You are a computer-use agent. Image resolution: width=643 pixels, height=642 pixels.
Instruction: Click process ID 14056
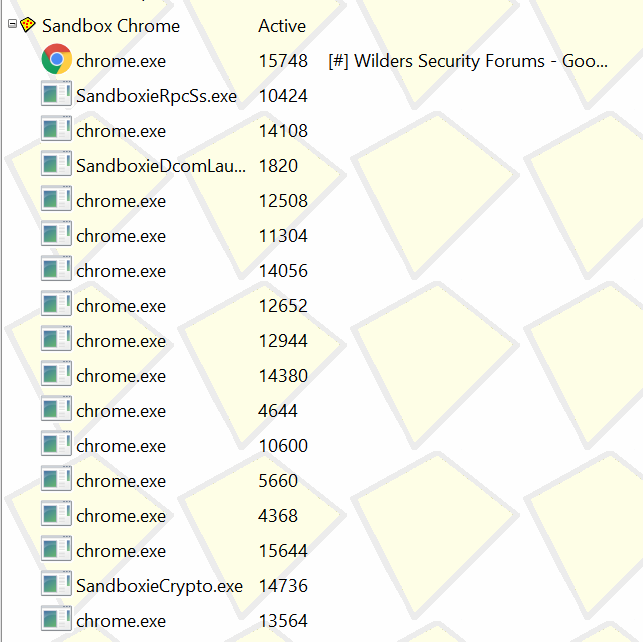tap(283, 271)
